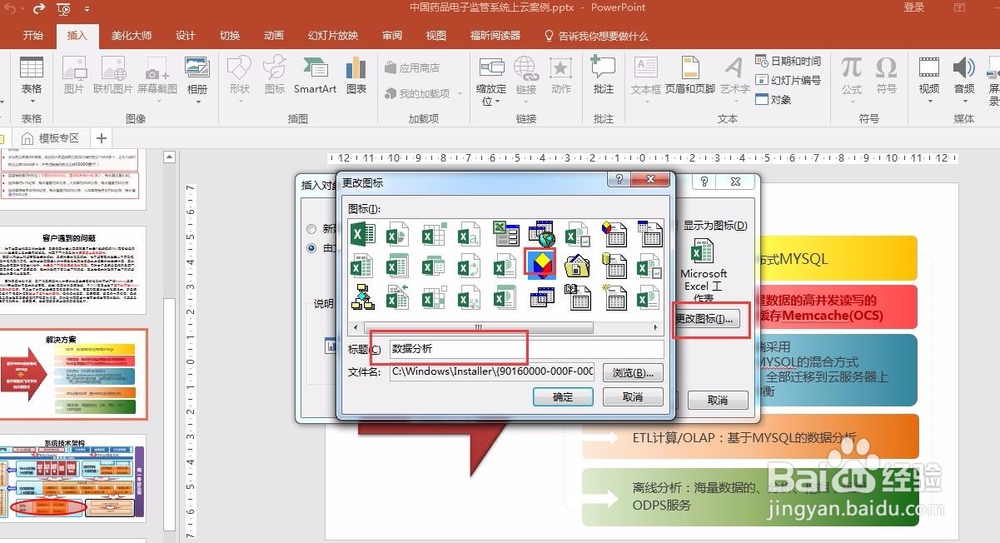This screenshot has width=1000, height=543.
Task: Click 取消 in the 更改图标 dialog
Action: tap(633, 397)
